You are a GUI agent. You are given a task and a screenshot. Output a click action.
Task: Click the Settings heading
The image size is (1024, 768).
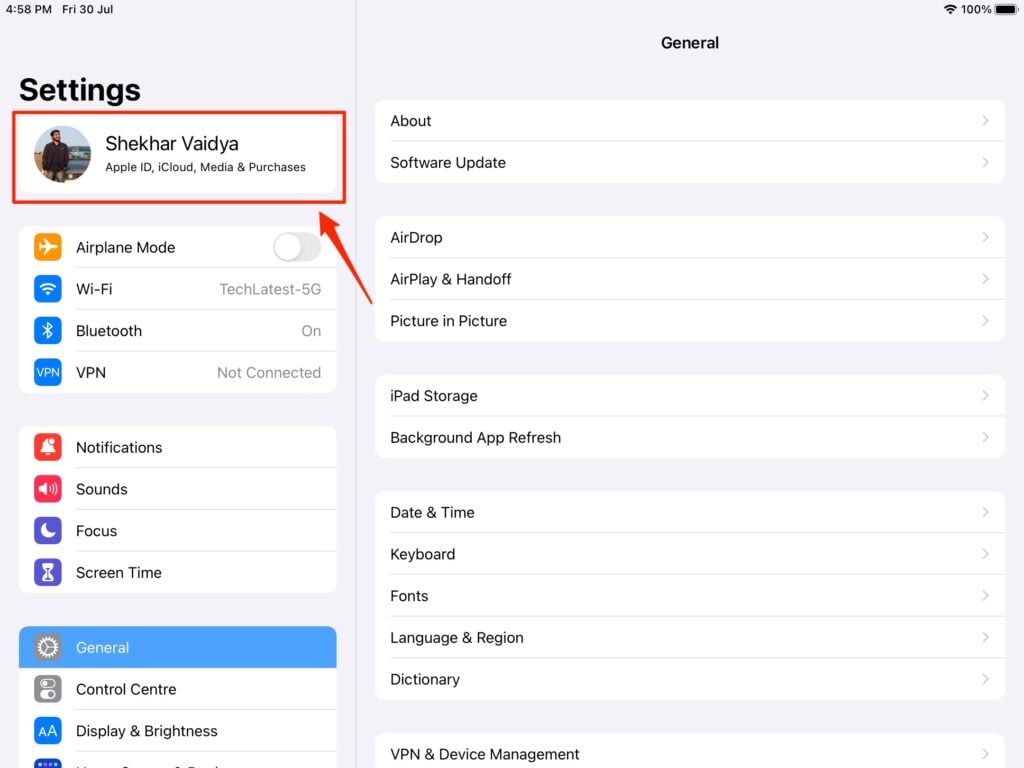tap(80, 89)
